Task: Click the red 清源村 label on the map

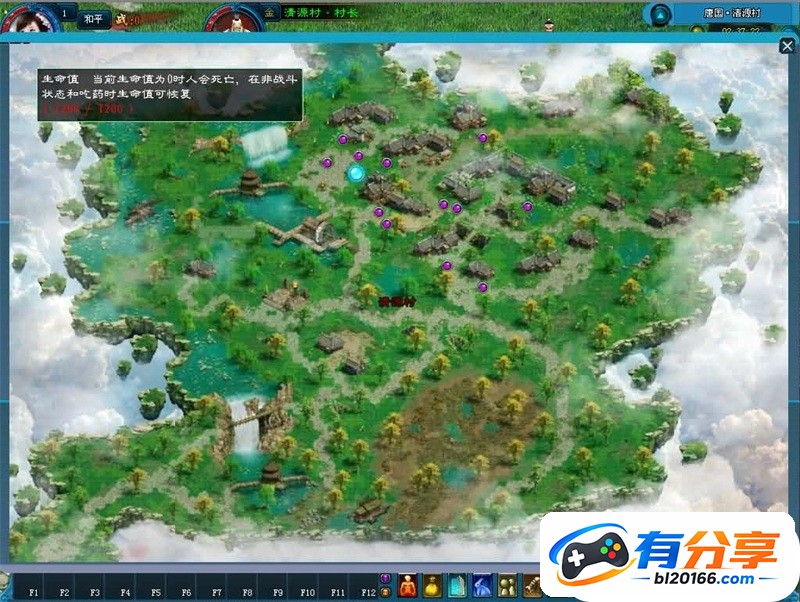Action: pyautogui.click(x=397, y=302)
